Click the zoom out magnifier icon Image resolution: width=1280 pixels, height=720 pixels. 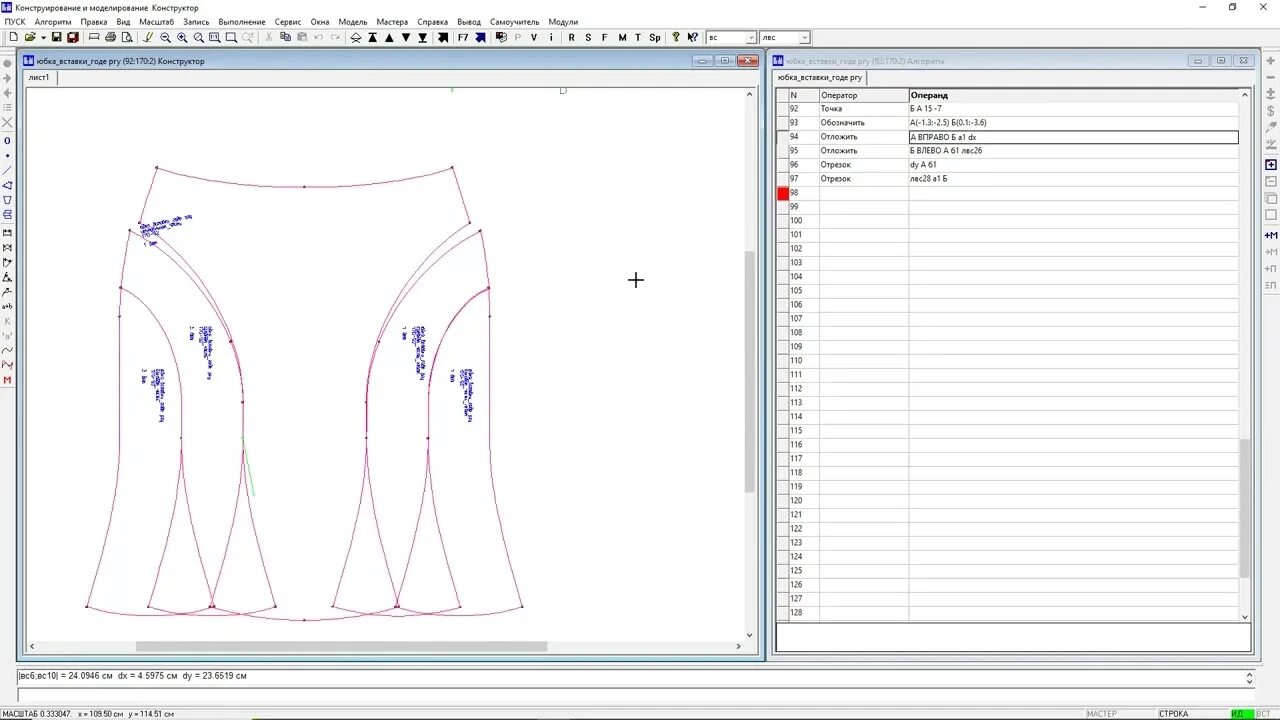tap(165, 37)
